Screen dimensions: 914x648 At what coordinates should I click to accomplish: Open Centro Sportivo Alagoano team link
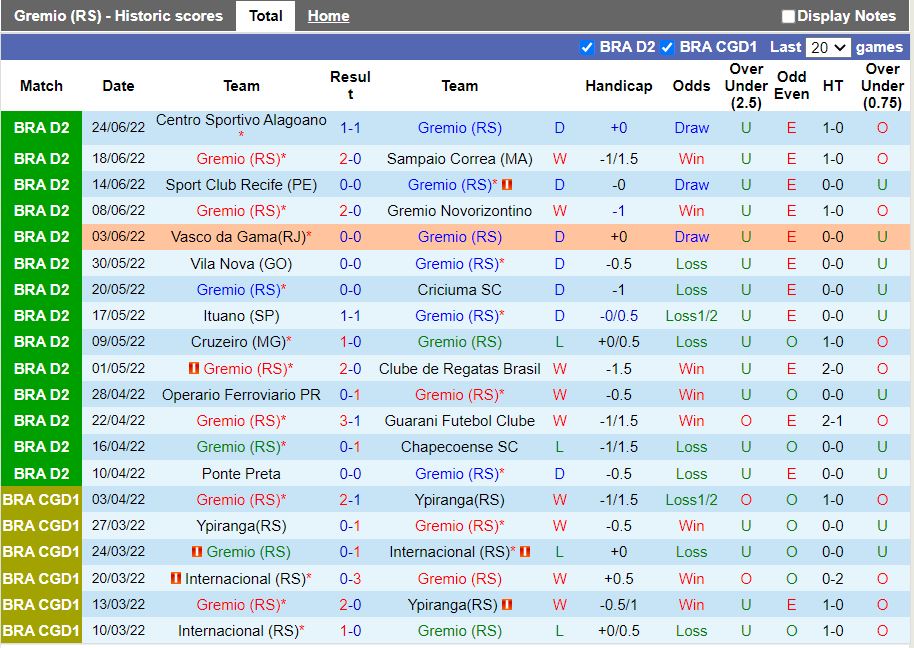tap(241, 120)
